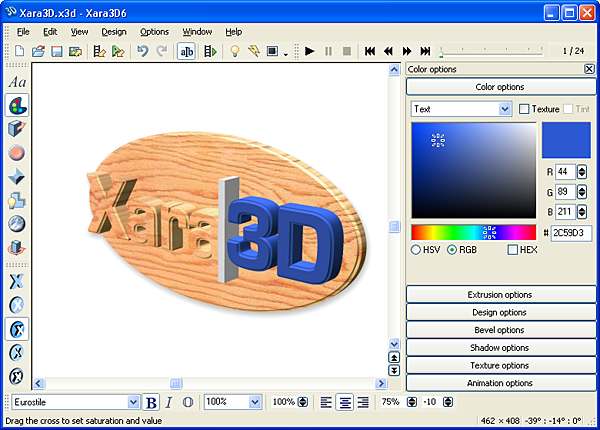Open the Design menu
The width and height of the screenshot is (600, 430).
(114, 32)
